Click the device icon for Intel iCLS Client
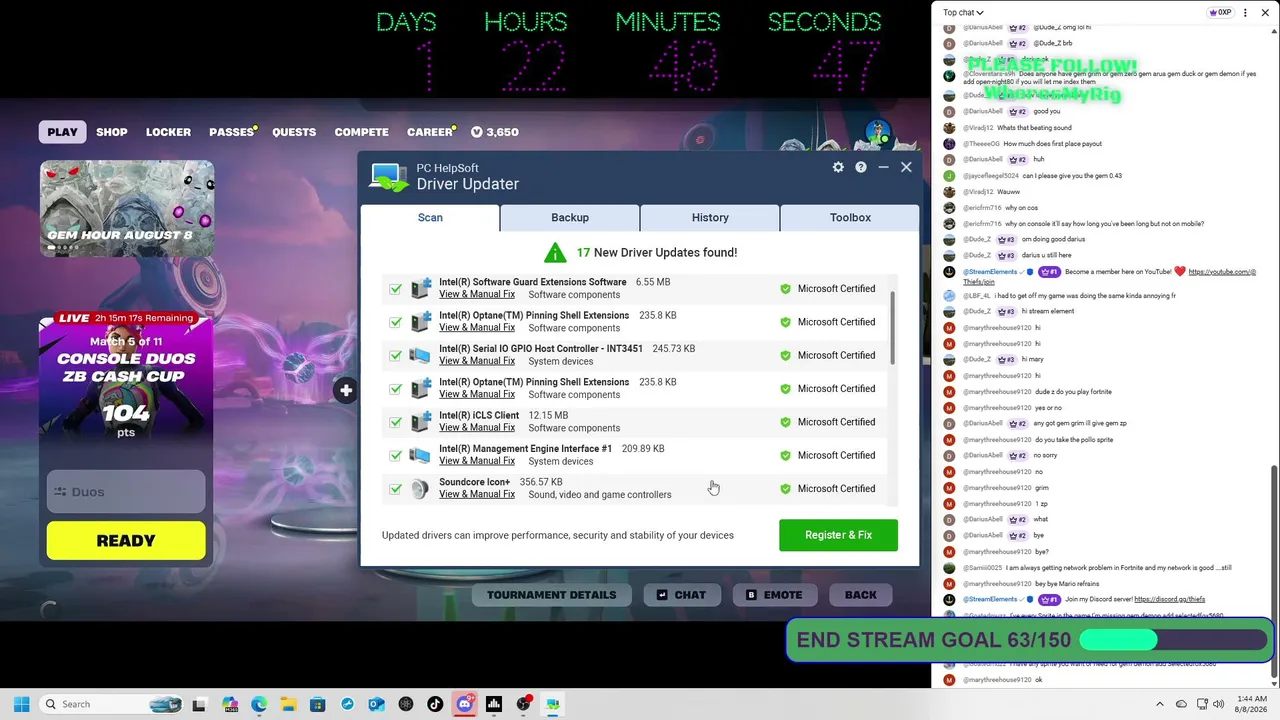Viewport: 1280px width, 720px height. [420, 422]
